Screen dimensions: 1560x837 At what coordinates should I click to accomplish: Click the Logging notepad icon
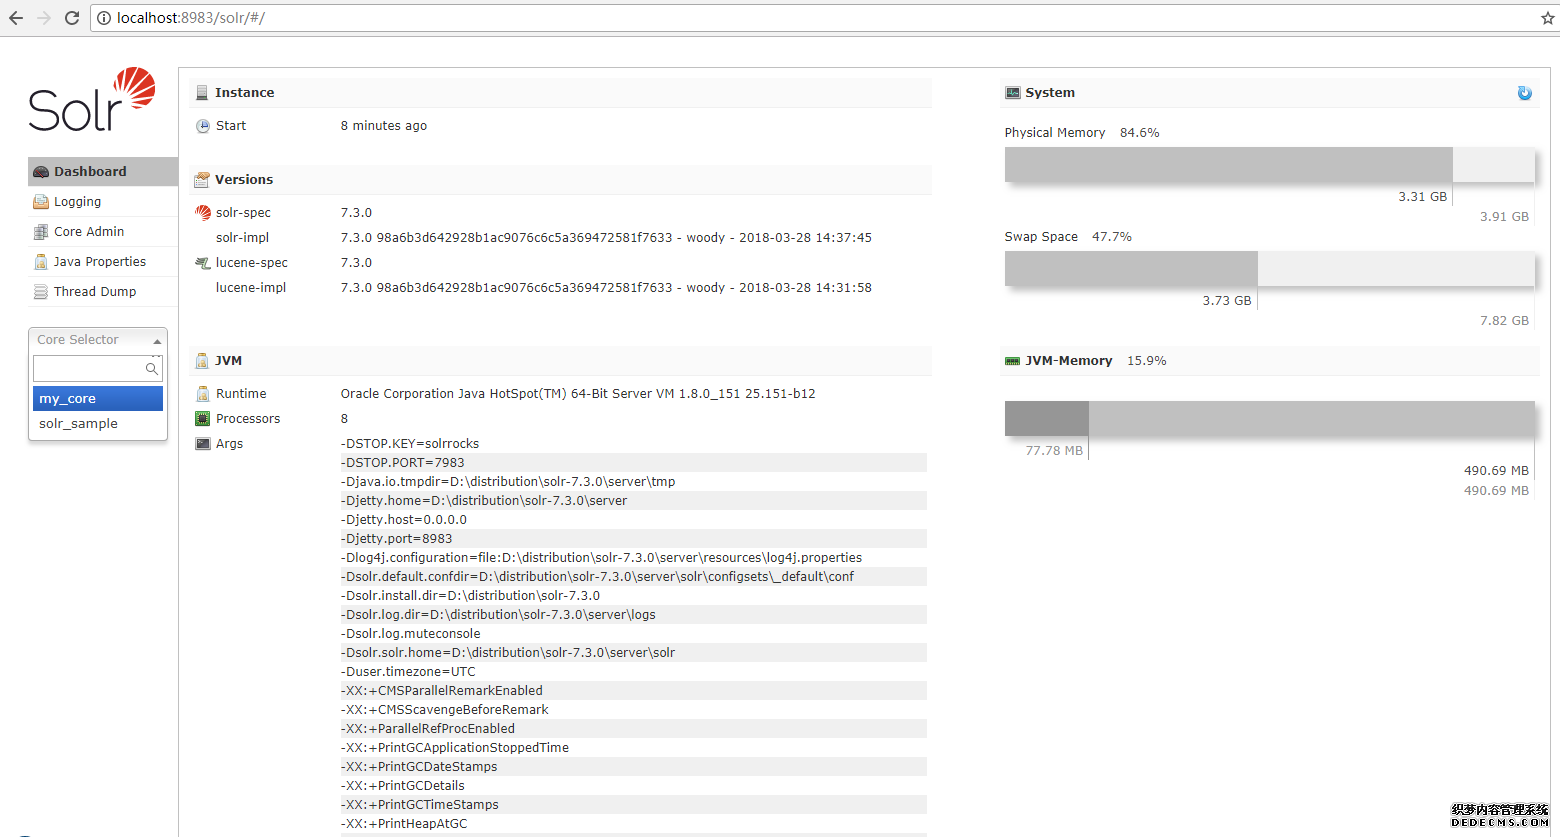(x=41, y=202)
